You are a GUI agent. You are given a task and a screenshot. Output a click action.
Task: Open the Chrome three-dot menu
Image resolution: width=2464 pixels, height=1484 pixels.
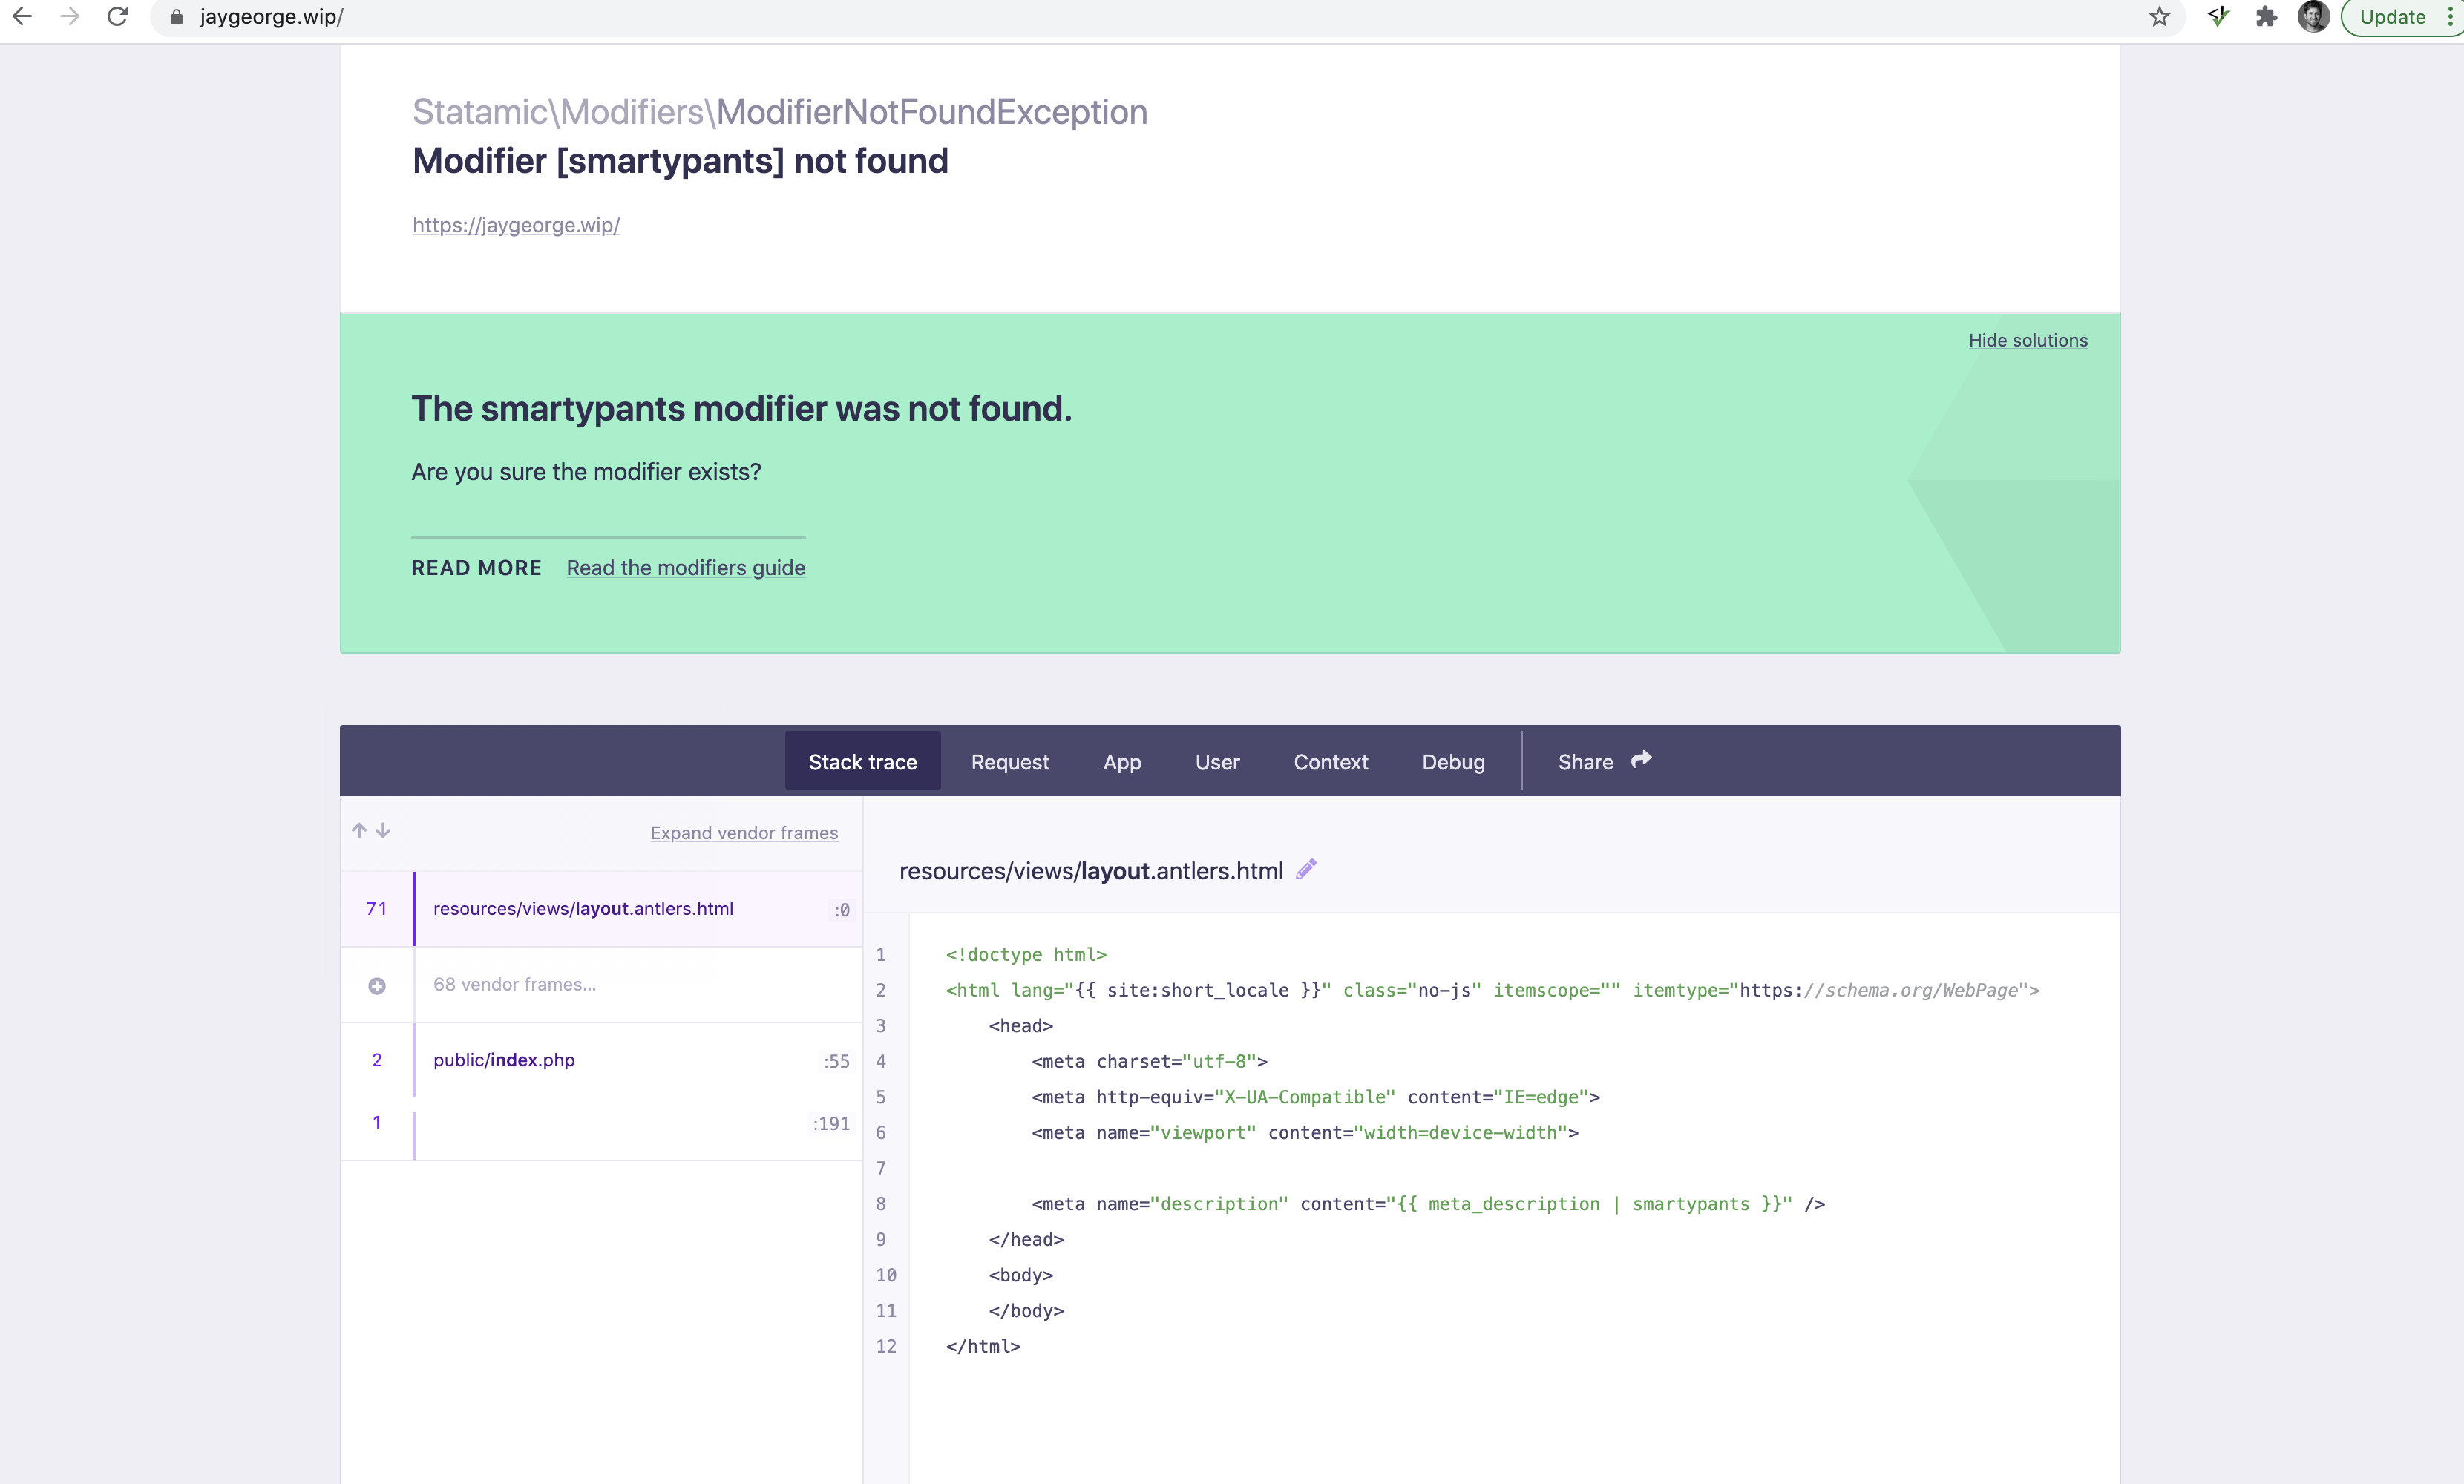pos(2447,17)
